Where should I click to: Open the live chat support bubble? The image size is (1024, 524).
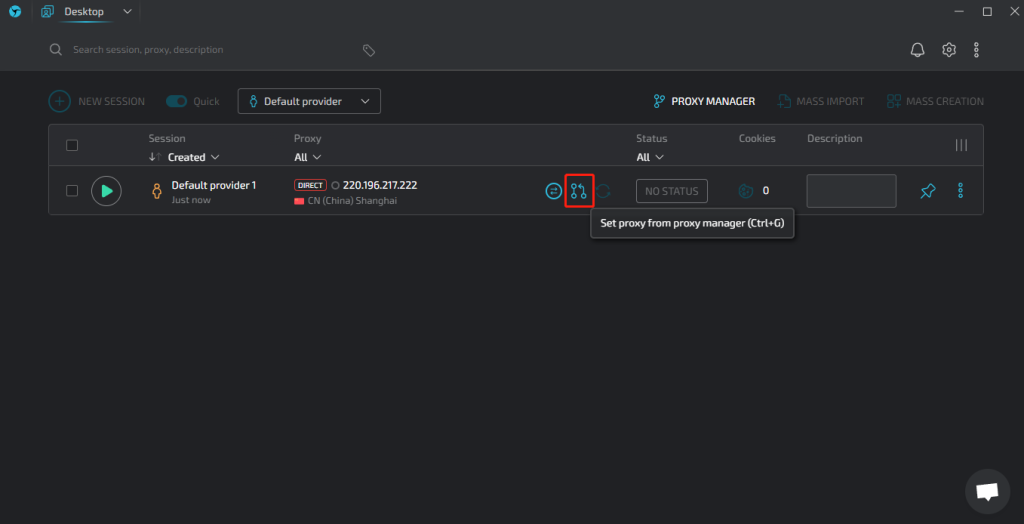987,491
